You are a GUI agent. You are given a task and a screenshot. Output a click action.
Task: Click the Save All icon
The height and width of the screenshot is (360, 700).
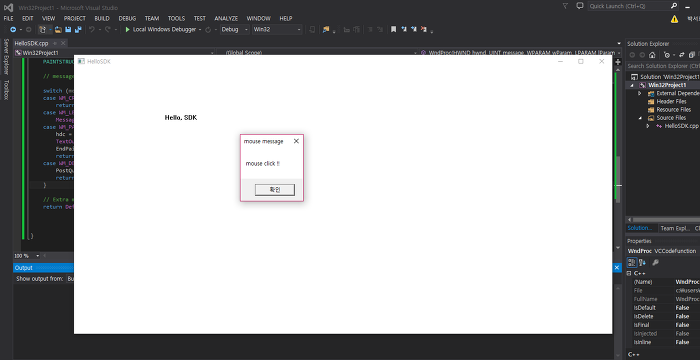click(x=78, y=29)
